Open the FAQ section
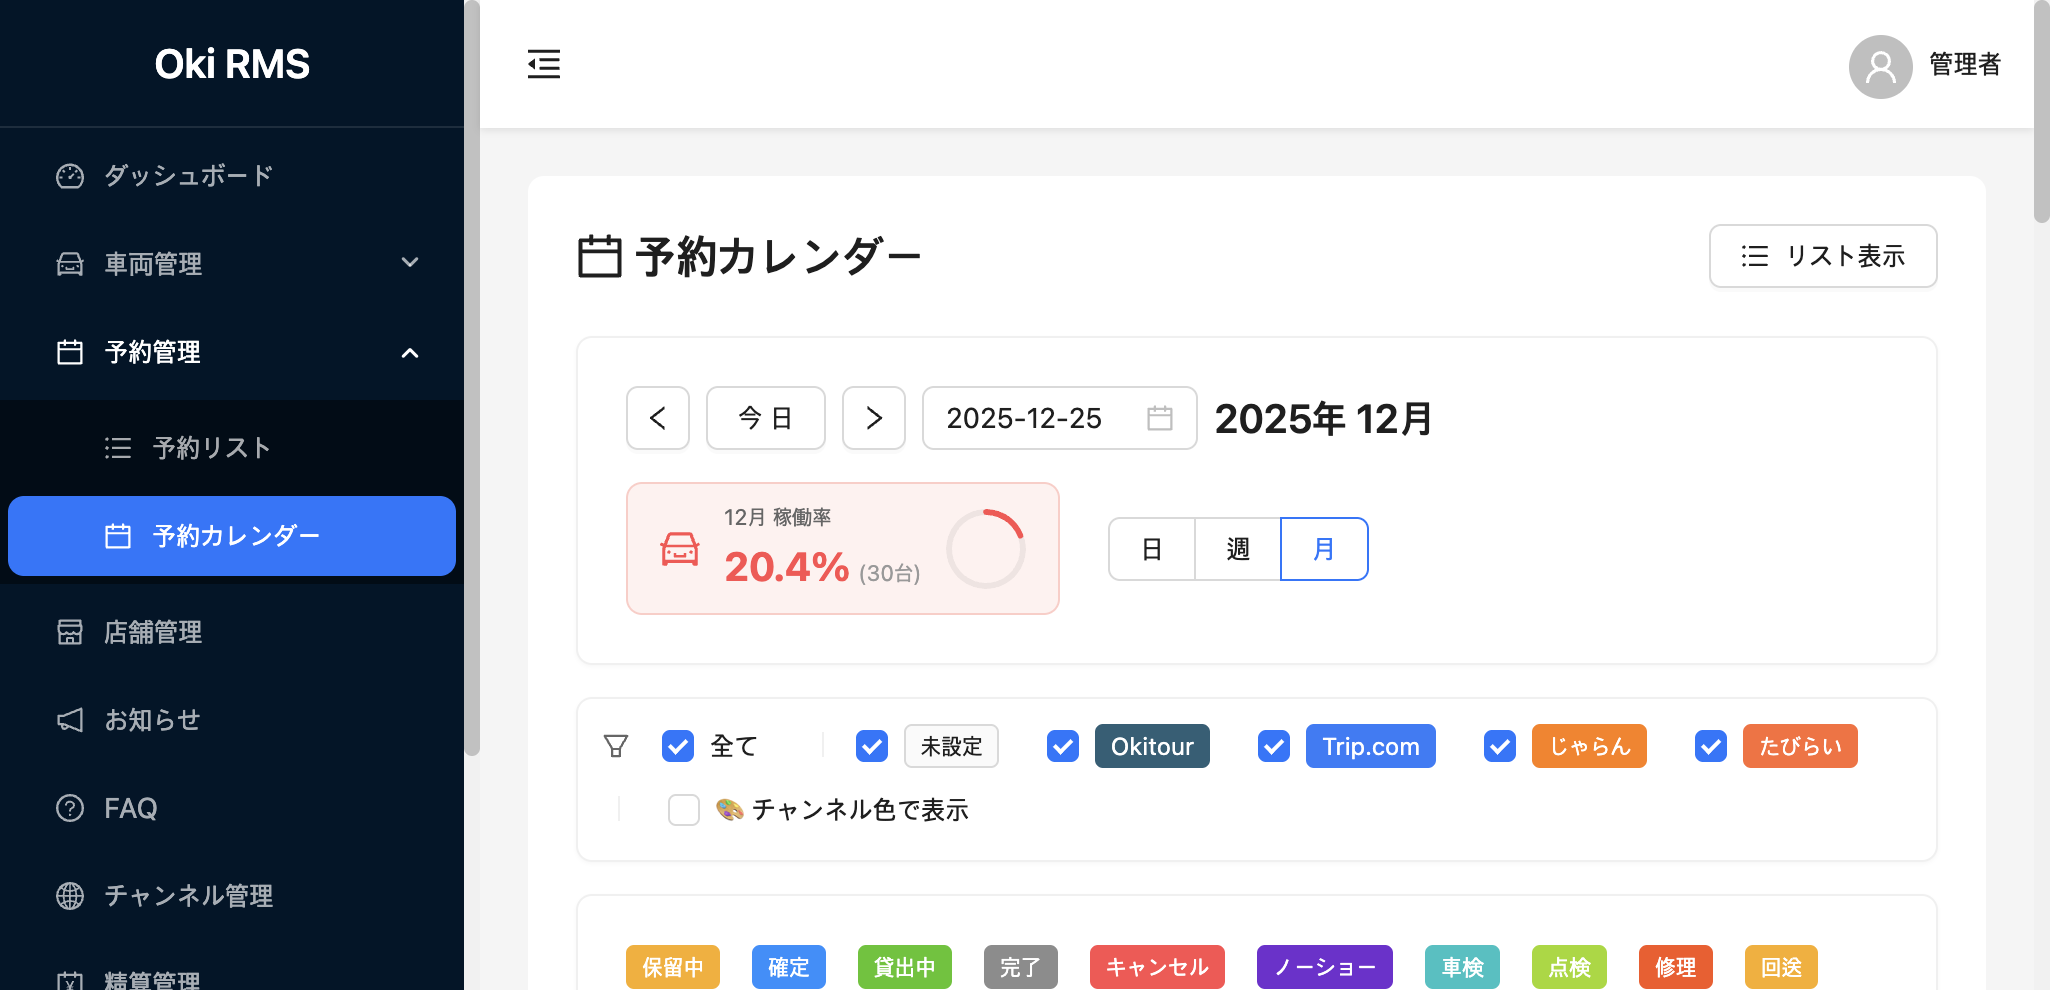2050x990 pixels. click(130, 808)
